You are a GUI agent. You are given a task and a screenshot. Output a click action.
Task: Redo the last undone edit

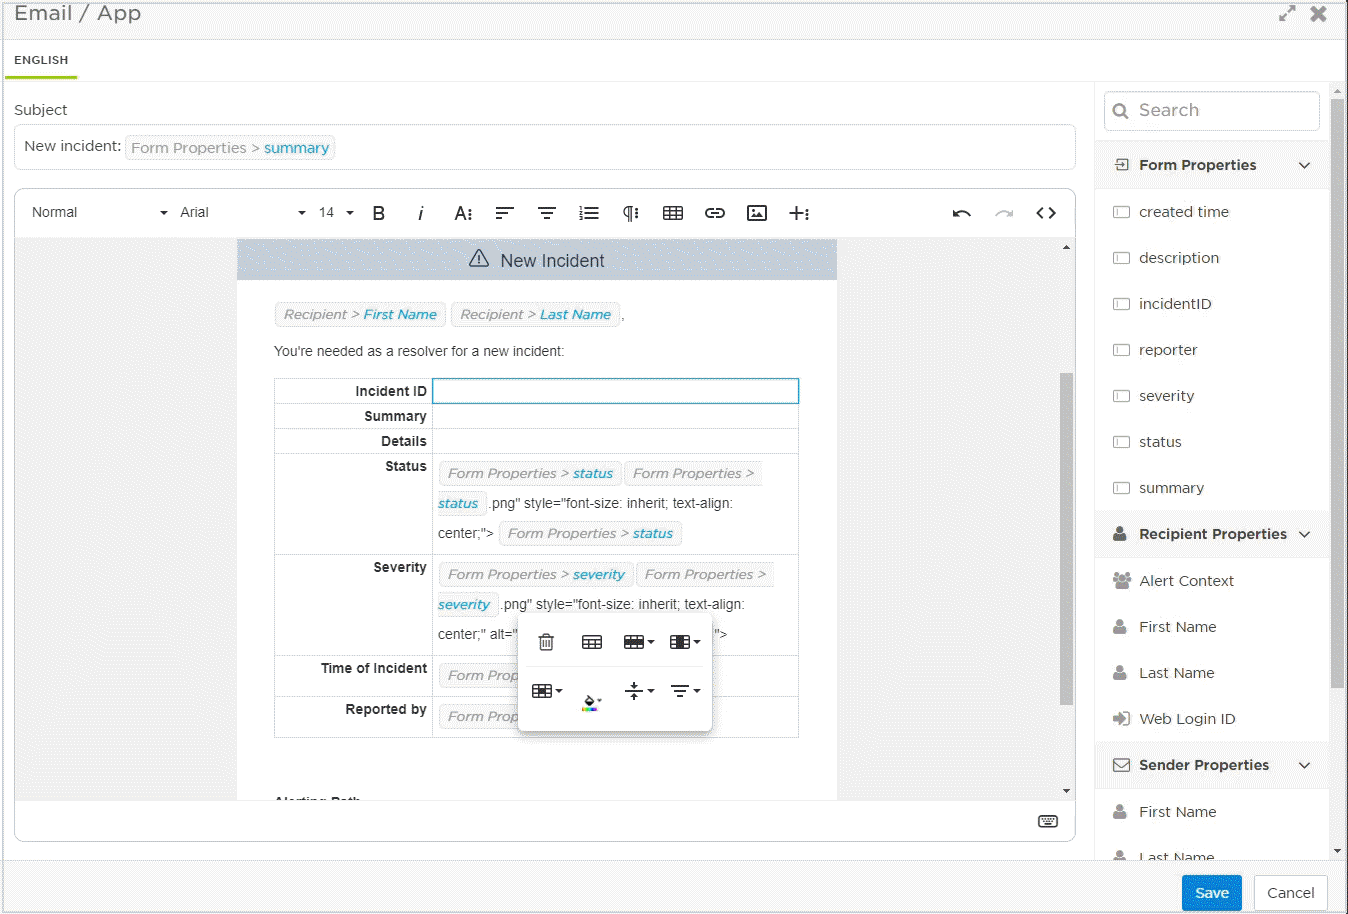[1004, 213]
